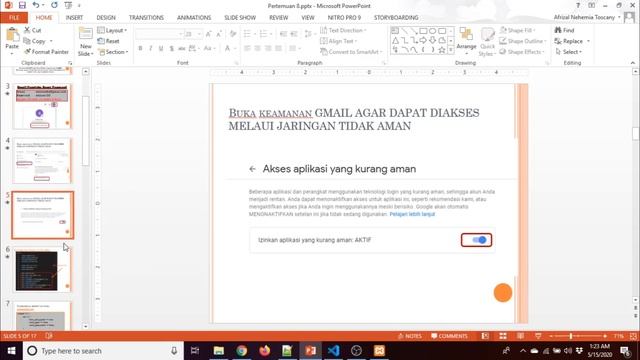Open the Shape Effects dropdown
Viewport: 640px width, 360px height.
click(522, 52)
